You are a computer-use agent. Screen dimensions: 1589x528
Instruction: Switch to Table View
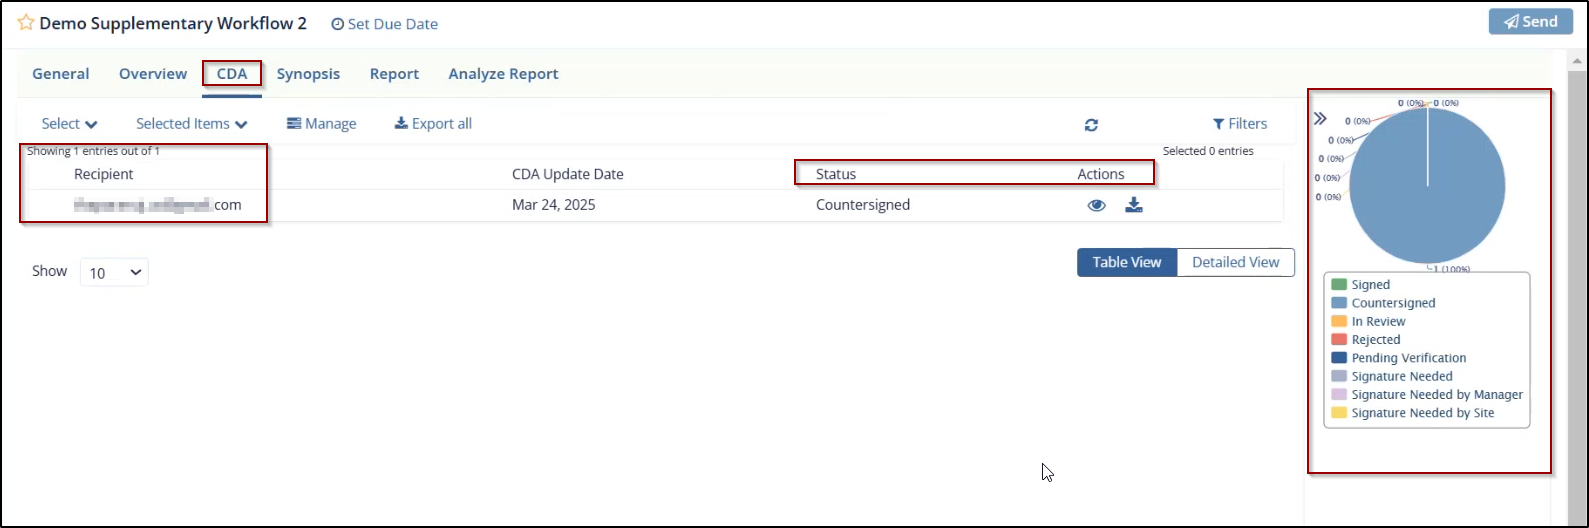[x=1126, y=262]
